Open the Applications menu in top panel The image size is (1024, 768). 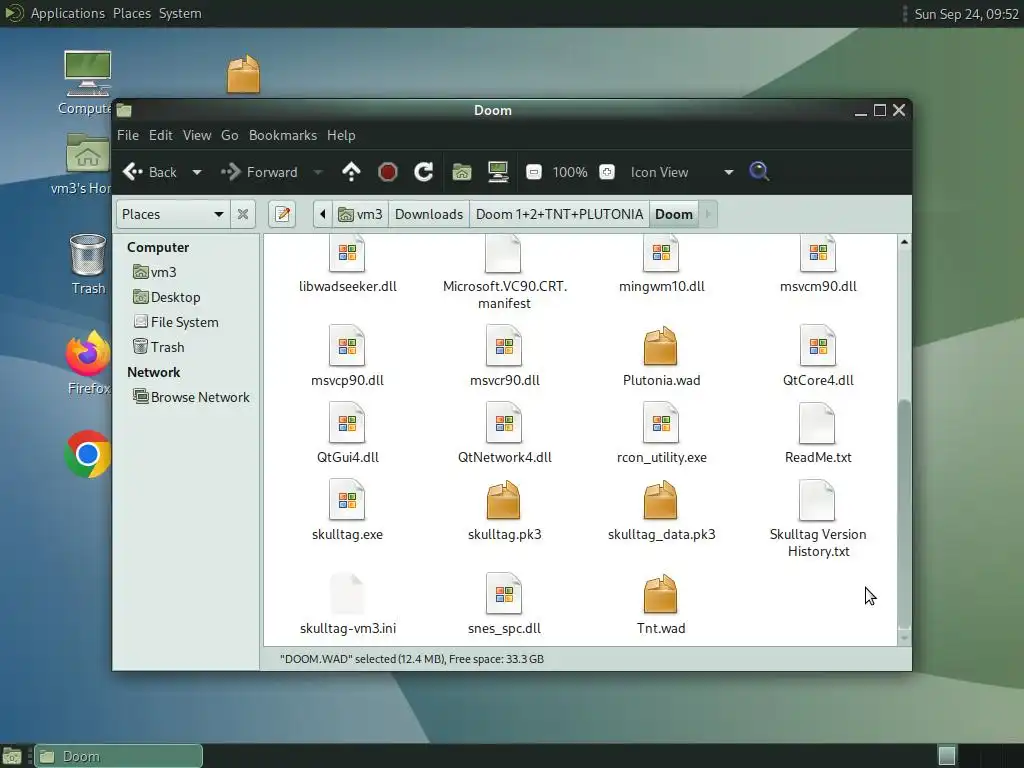tap(67, 13)
